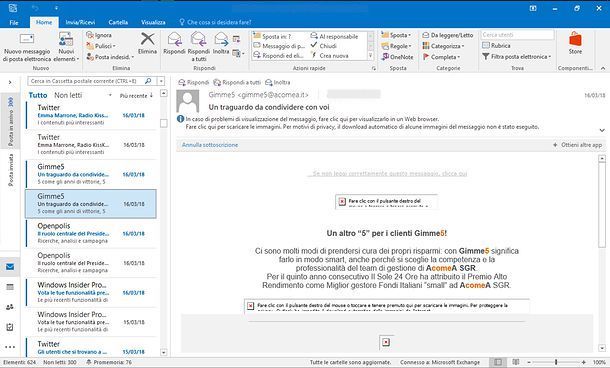This screenshot has height=368, width=610.
Task: Switch to the Home tab
Action: (44, 22)
